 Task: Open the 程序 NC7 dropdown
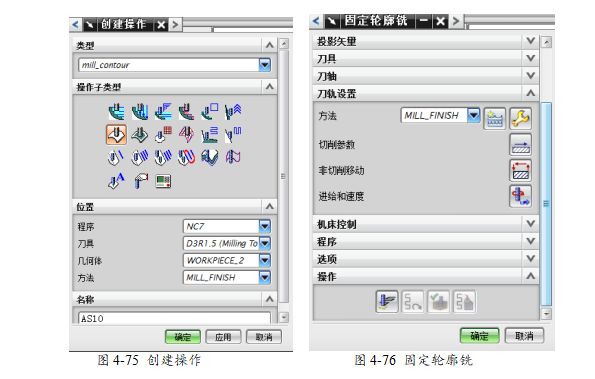[265, 226]
